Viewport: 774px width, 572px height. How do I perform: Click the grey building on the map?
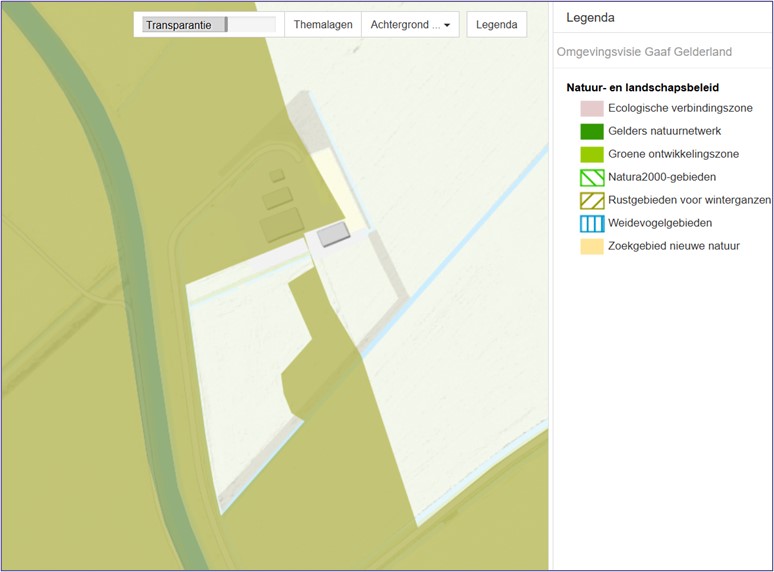[334, 234]
